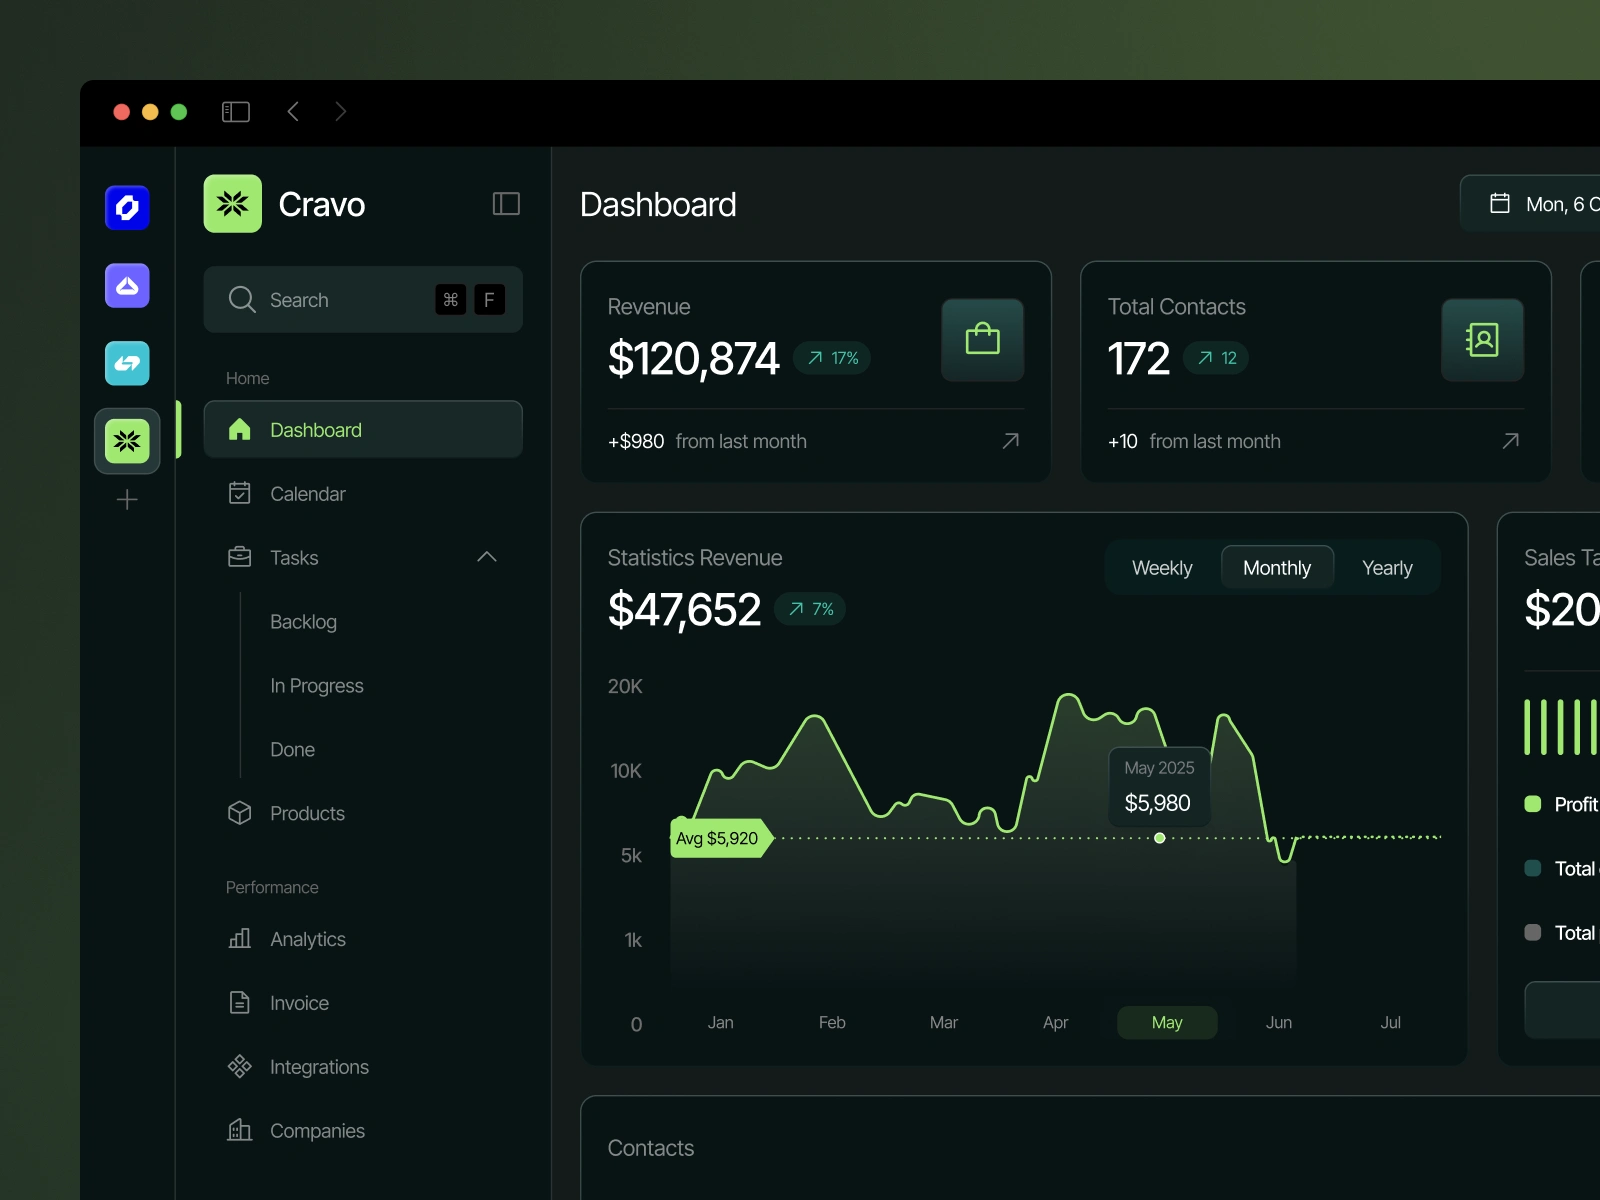This screenshot has height=1200, width=1600.
Task: Open the In Progress task list
Action: pyautogui.click(x=317, y=686)
